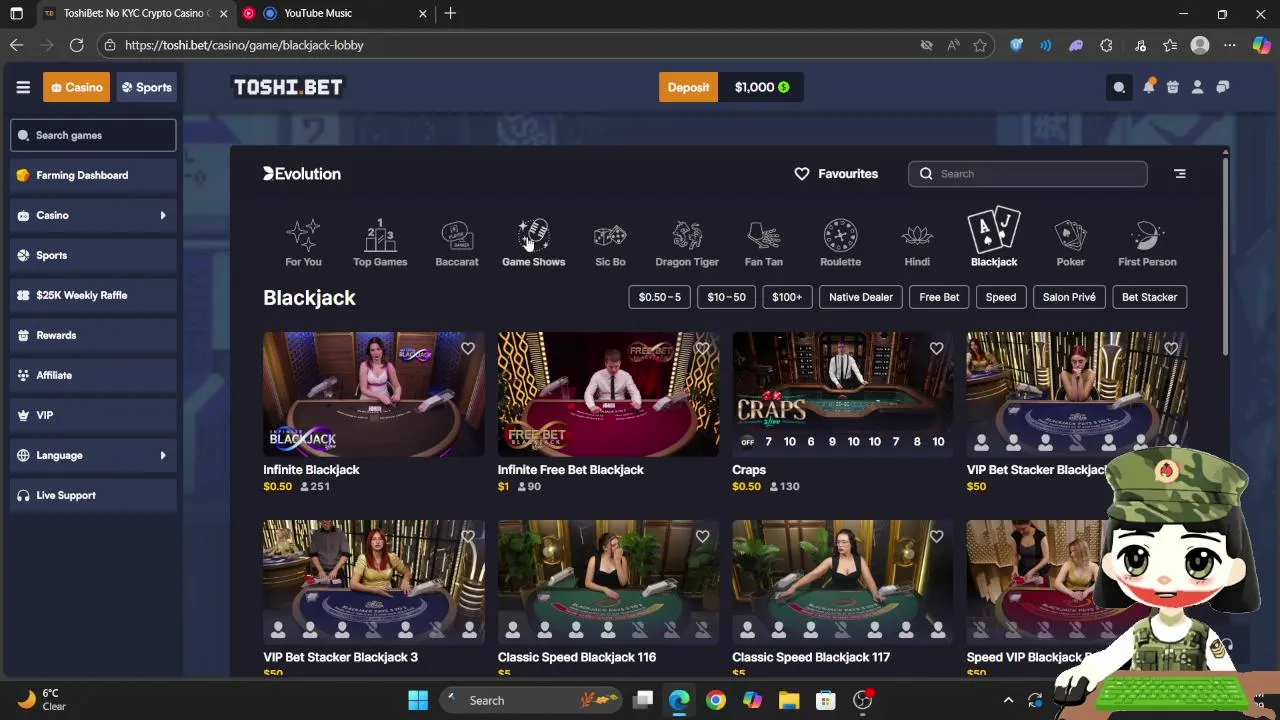Open the chat bubbles icon in header

click(x=1222, y=87)
